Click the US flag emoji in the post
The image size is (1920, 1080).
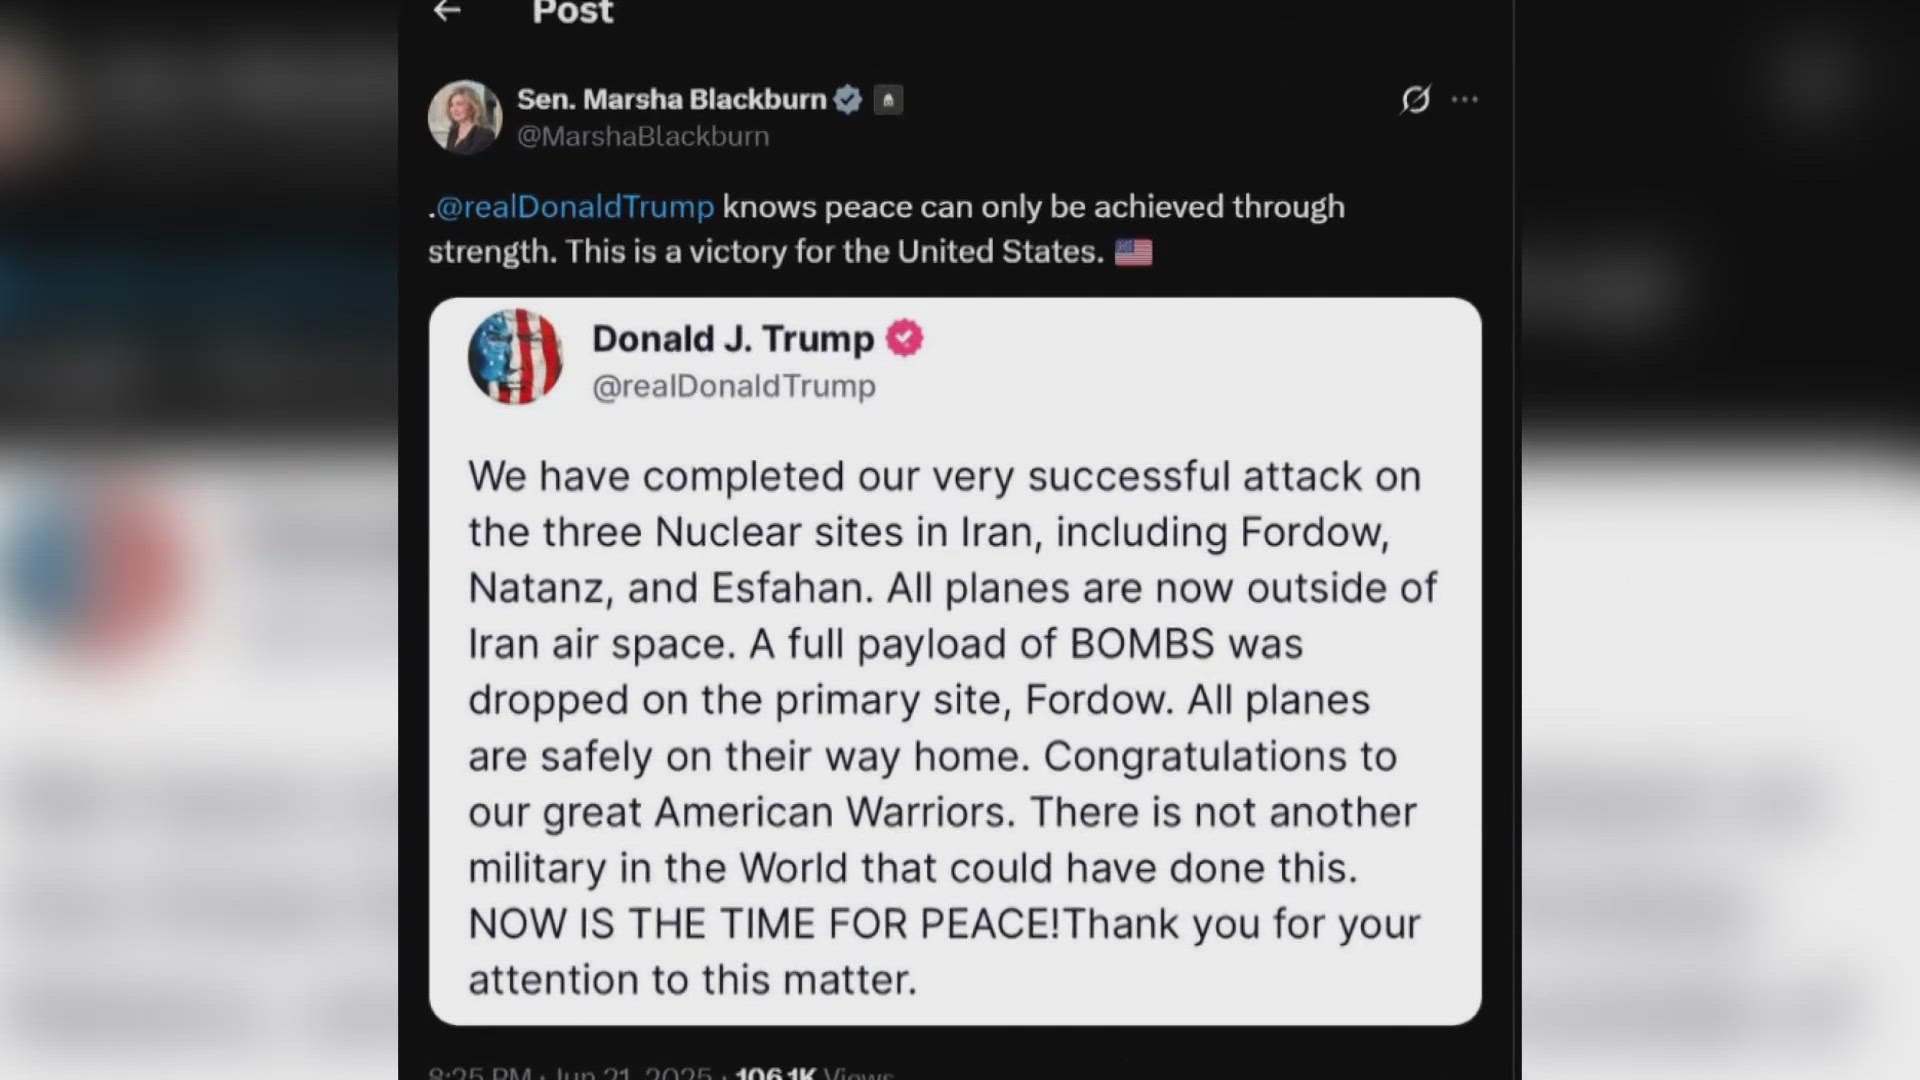pyautogui.click(x=1135, y=251)
